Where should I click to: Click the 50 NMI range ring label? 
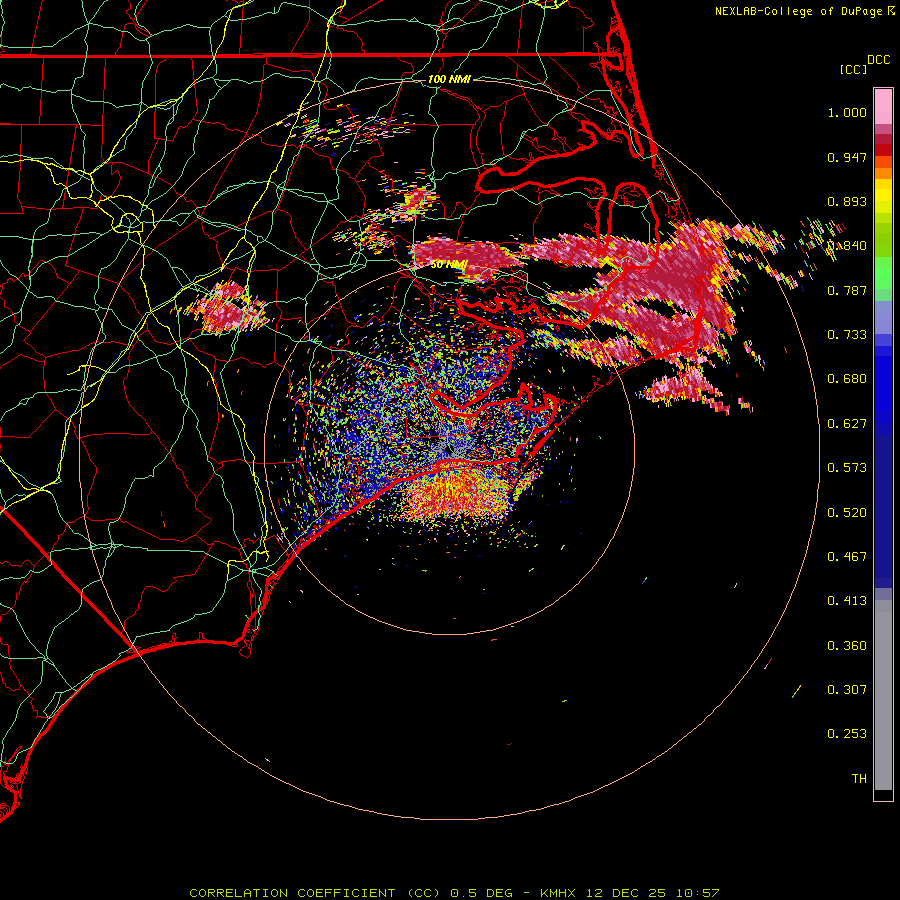[449, 265]
